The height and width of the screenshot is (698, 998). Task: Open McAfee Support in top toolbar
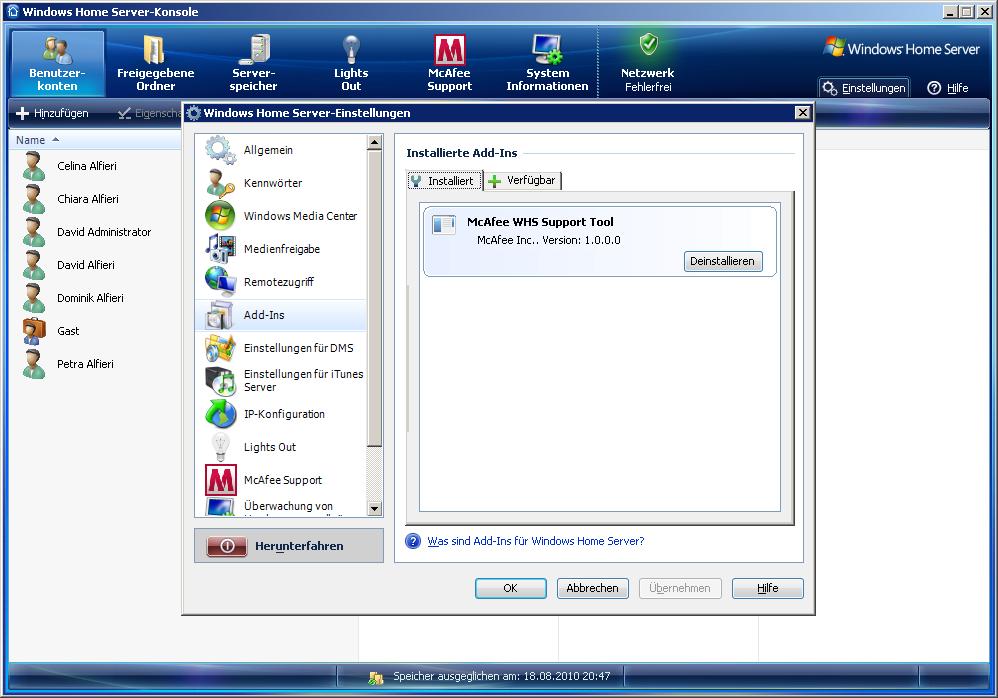(x=449, y=50)
